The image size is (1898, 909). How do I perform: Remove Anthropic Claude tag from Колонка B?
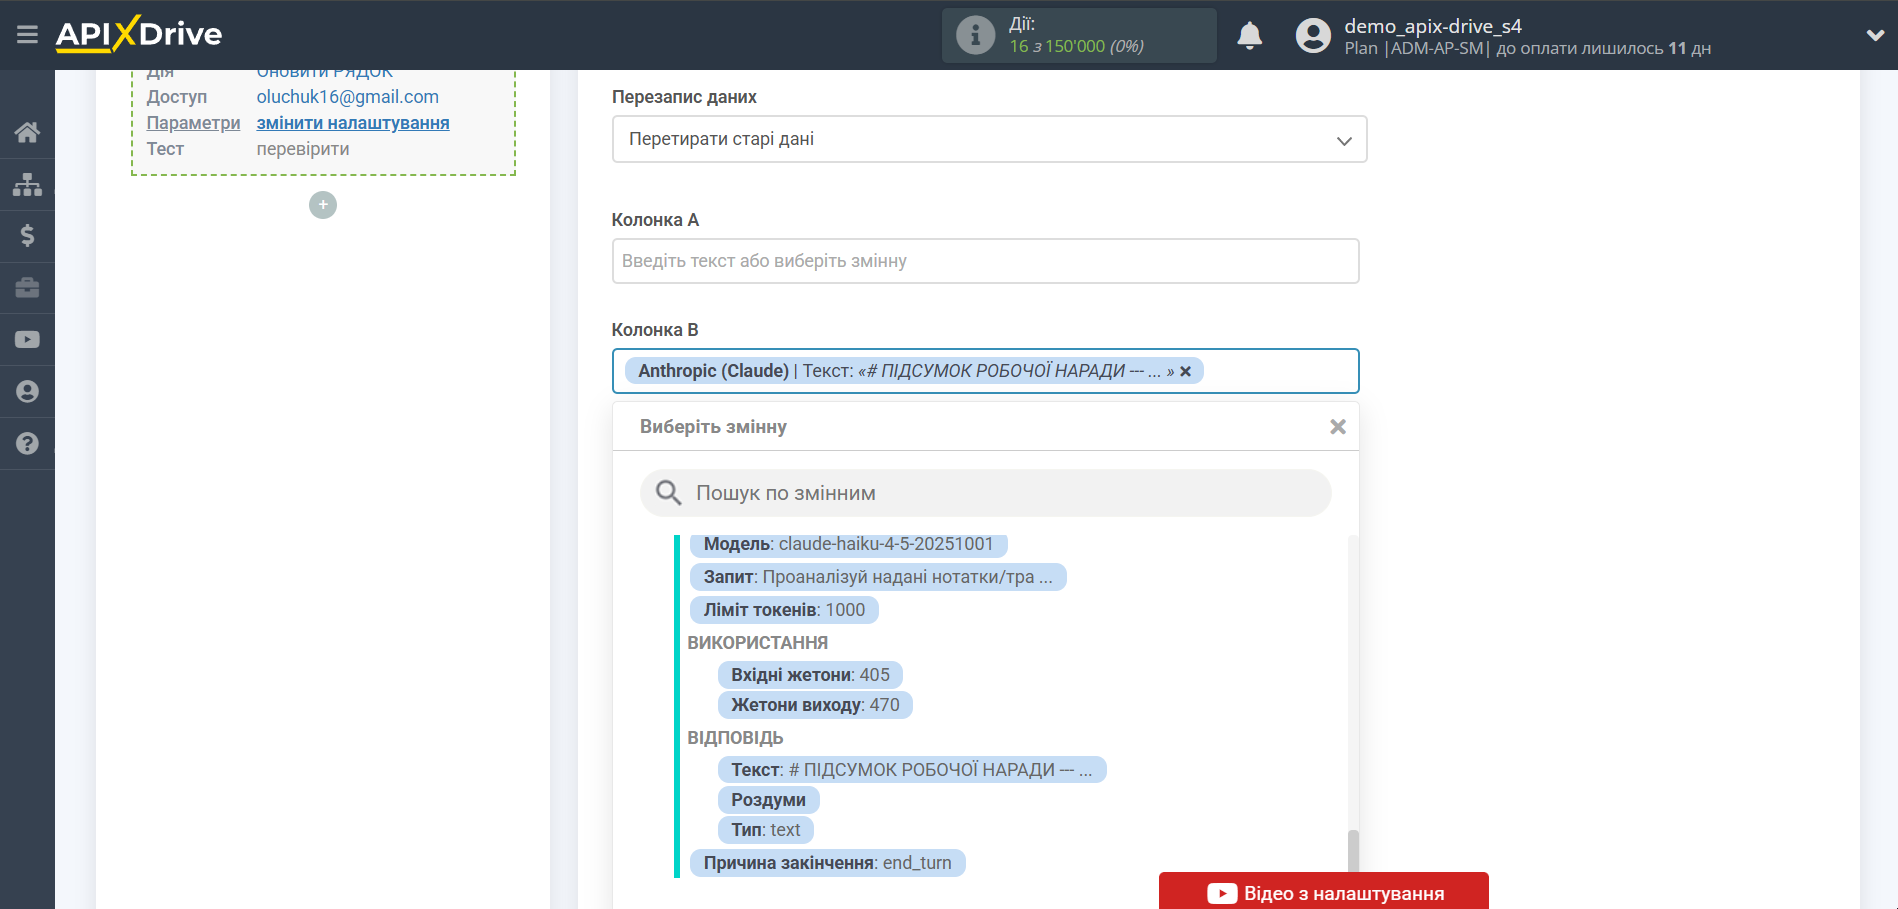1186,372
